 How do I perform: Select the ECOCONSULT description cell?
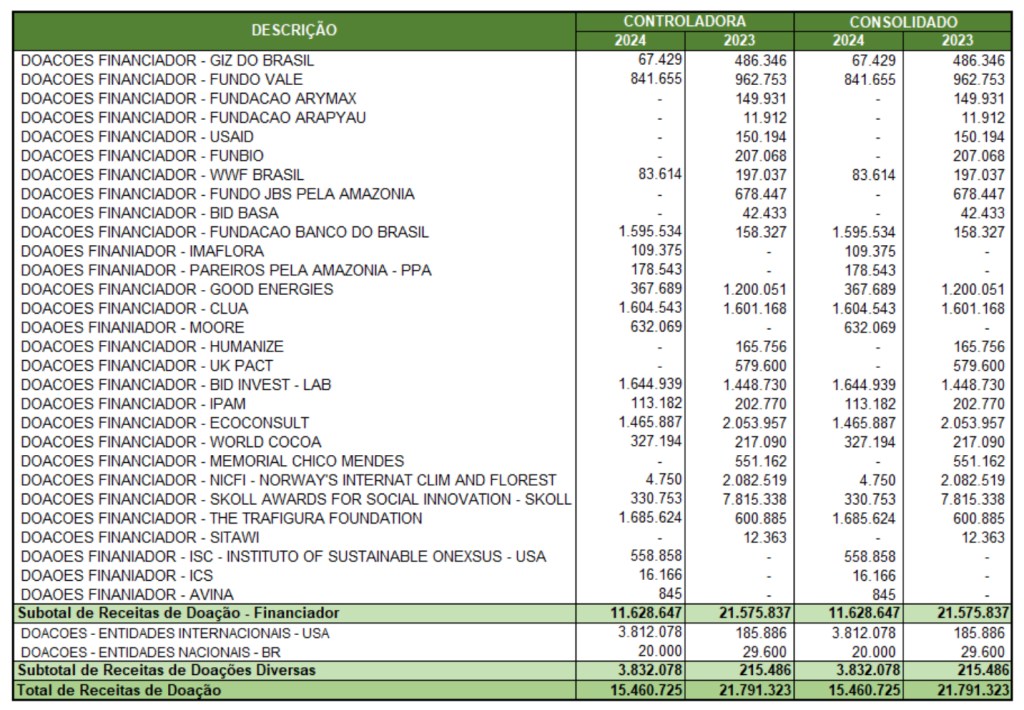tap(165, 423)
